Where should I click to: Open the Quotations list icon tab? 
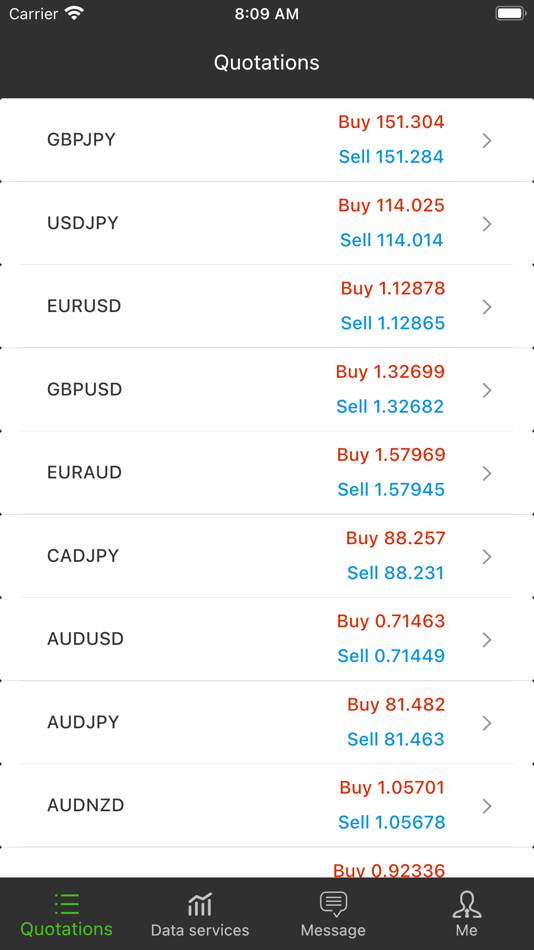tap(67, 903)
